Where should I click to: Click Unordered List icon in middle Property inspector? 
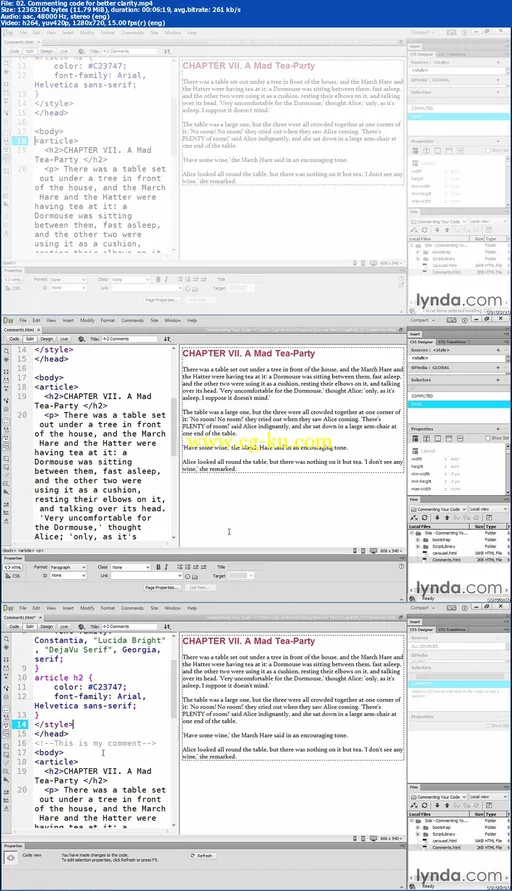180,567
